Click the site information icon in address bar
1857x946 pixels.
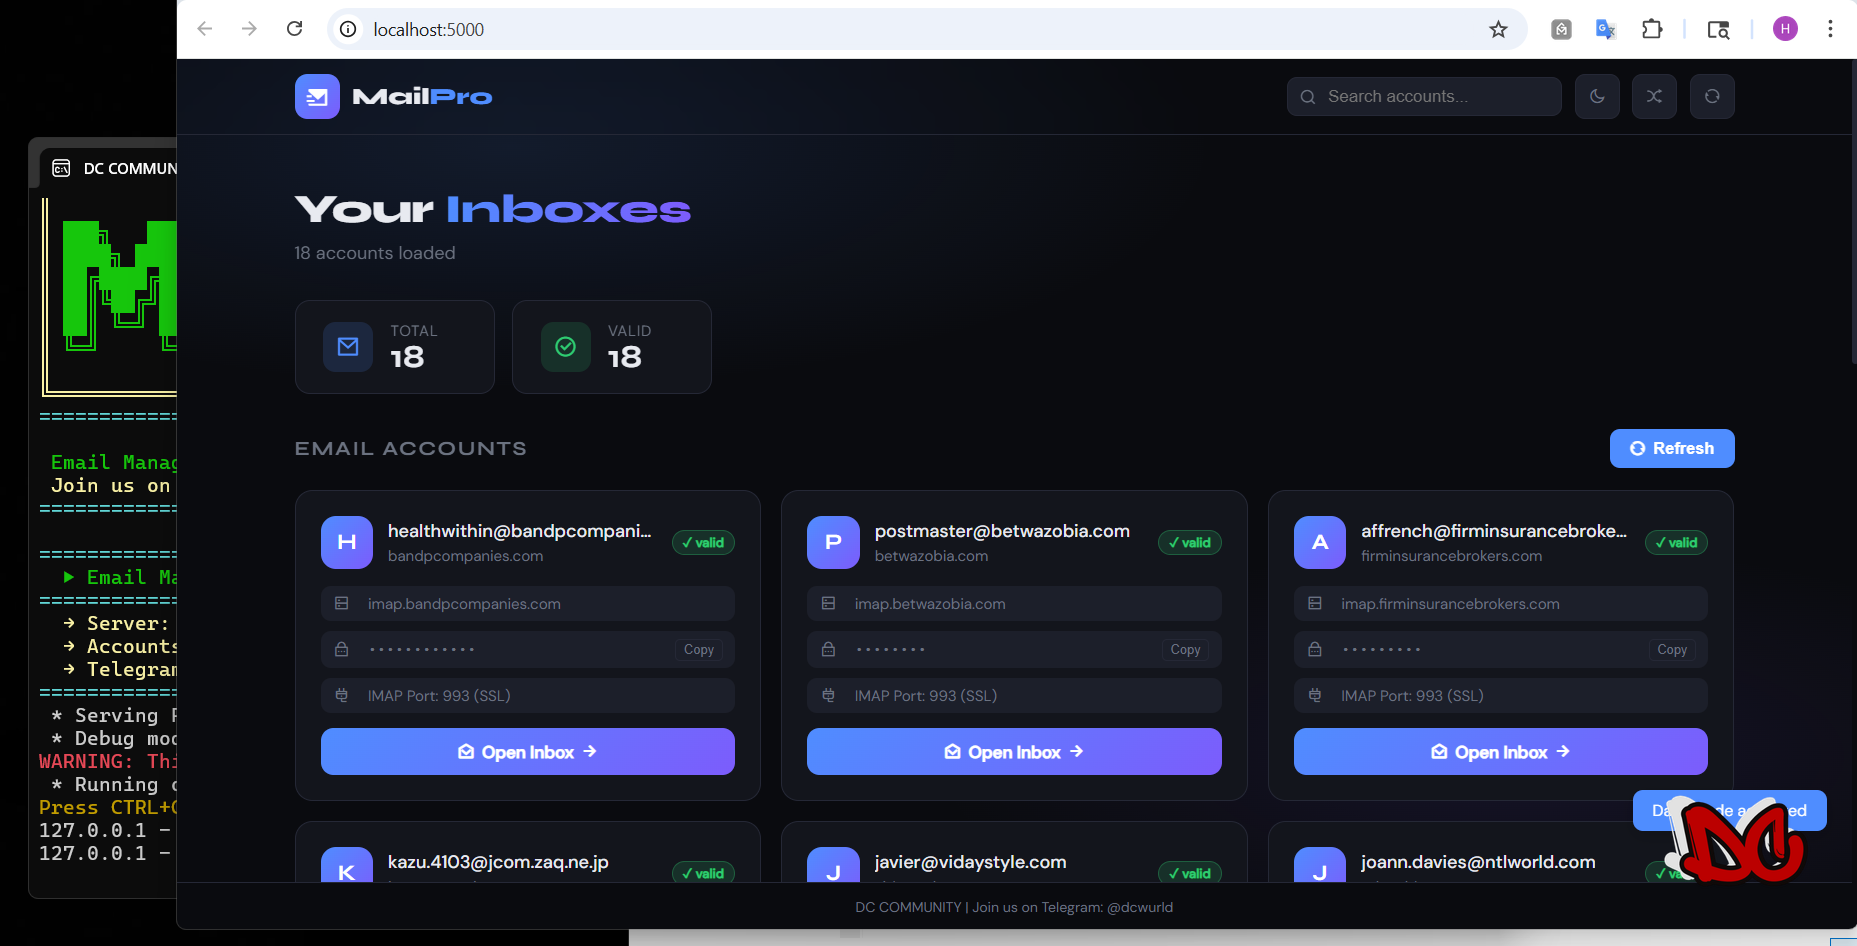point(348,29)
